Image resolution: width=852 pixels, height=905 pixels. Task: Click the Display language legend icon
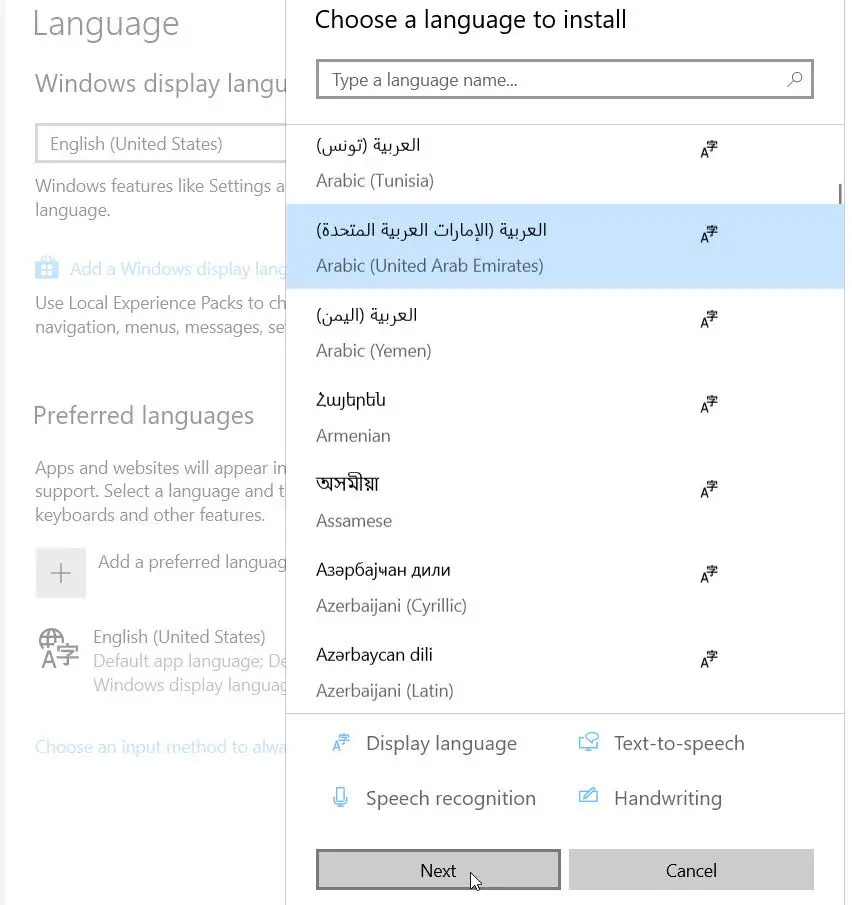tap(341, 742)
